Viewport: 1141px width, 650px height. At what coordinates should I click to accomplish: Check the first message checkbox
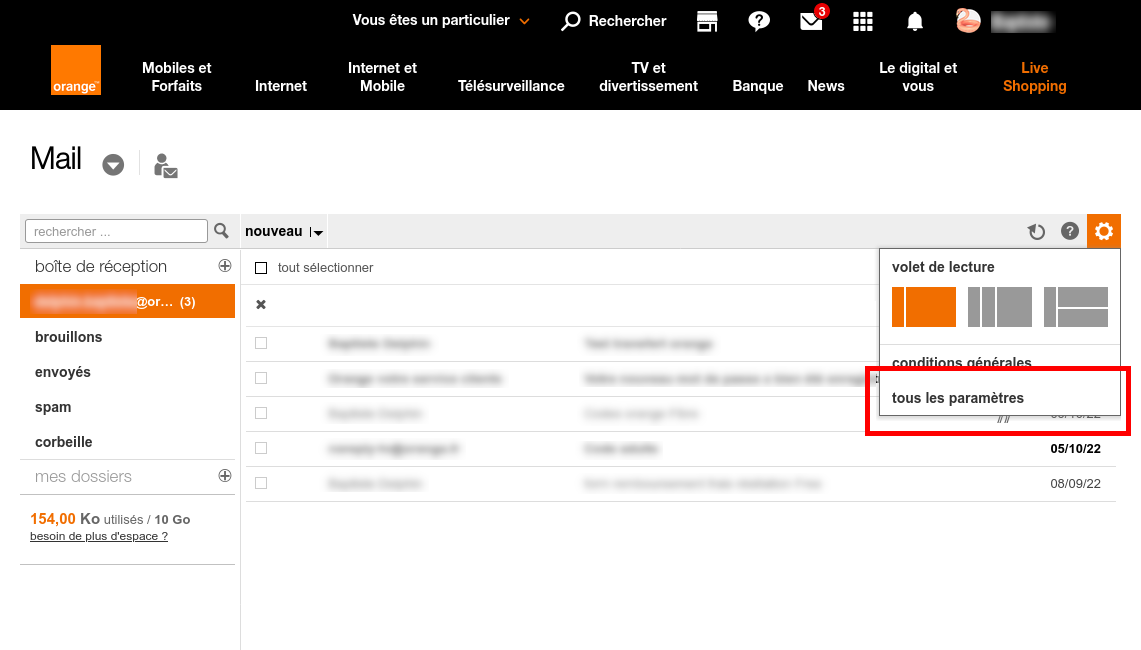click(261, 343)
